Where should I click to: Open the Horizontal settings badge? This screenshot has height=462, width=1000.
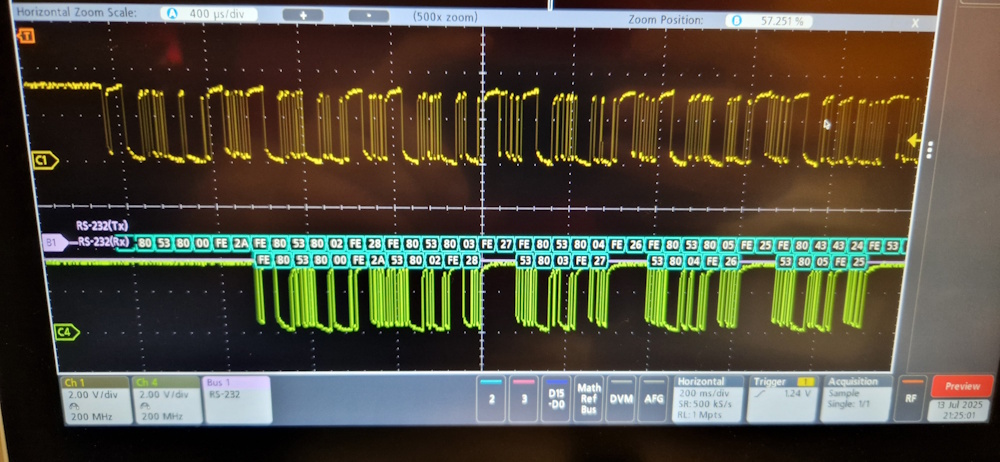pos(708,400)
